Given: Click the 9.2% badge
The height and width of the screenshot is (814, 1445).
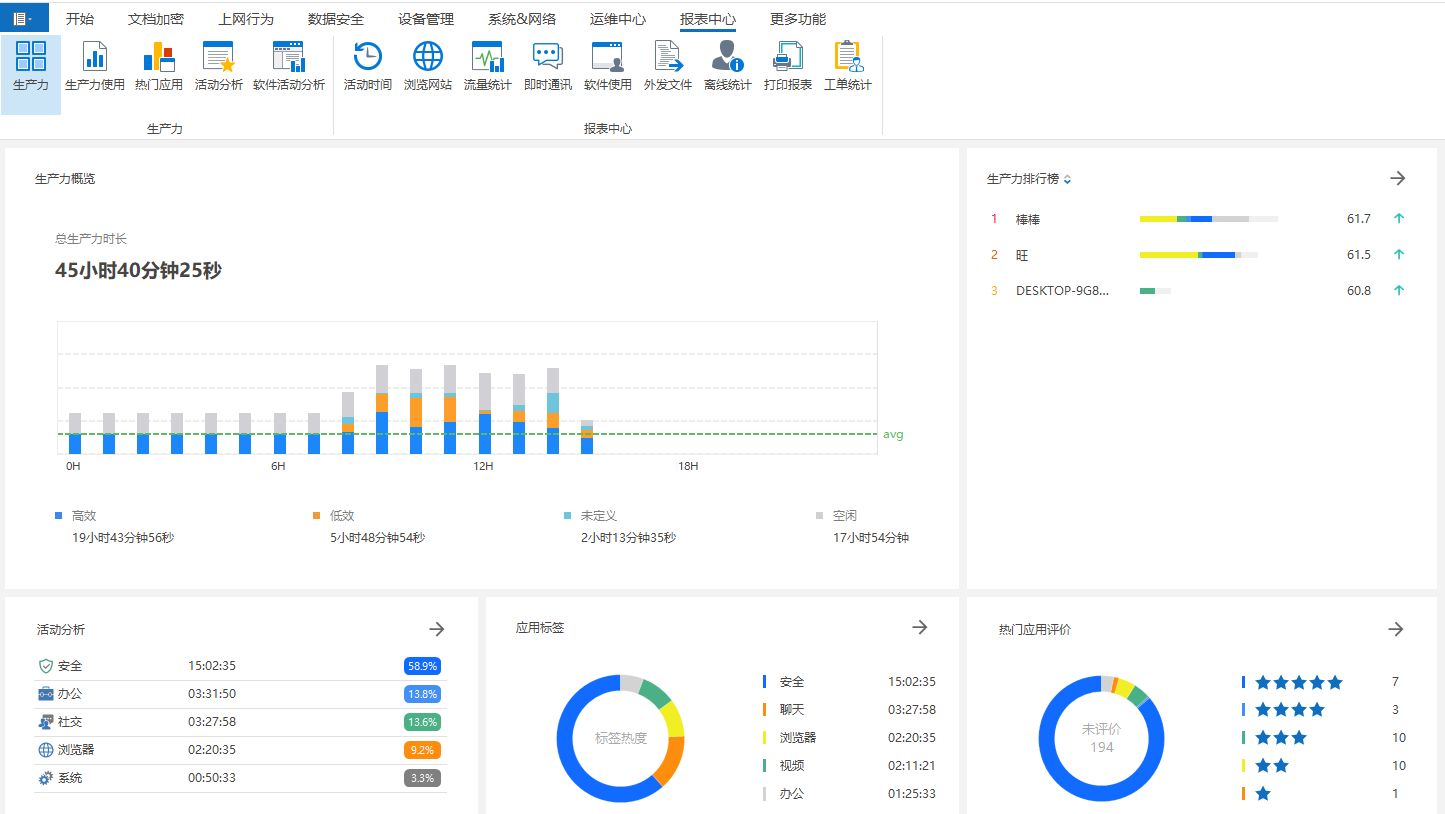Looking at the screenshot, I should click(x=423, y=750).
